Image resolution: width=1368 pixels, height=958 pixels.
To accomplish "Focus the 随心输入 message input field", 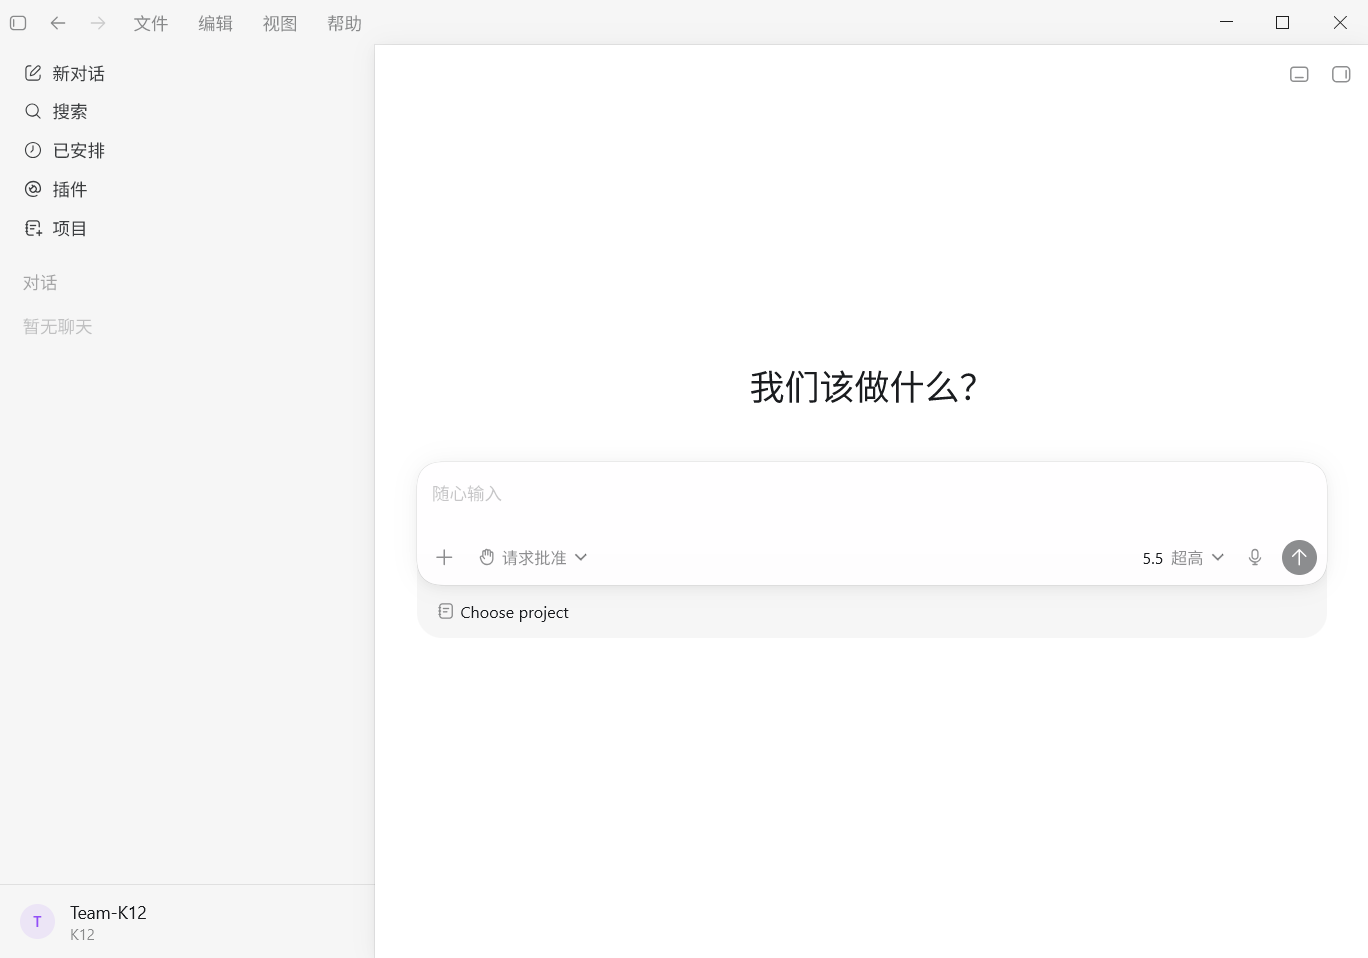I will coord(871,494).
